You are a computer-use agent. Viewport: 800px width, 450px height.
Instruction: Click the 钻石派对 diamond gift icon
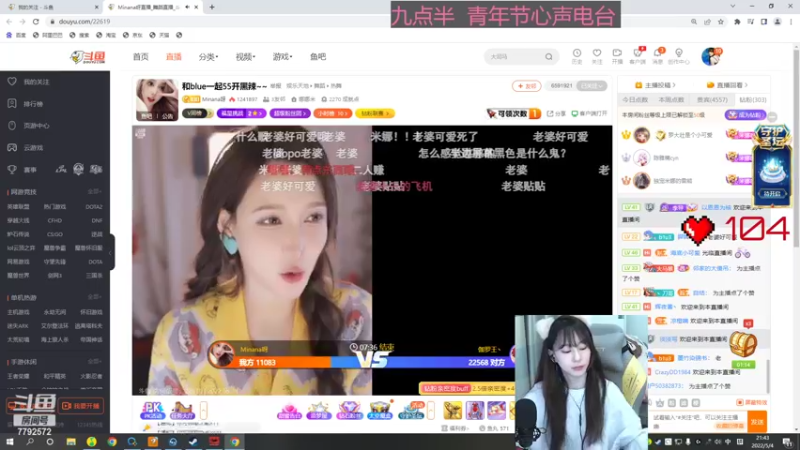point(349,410)
